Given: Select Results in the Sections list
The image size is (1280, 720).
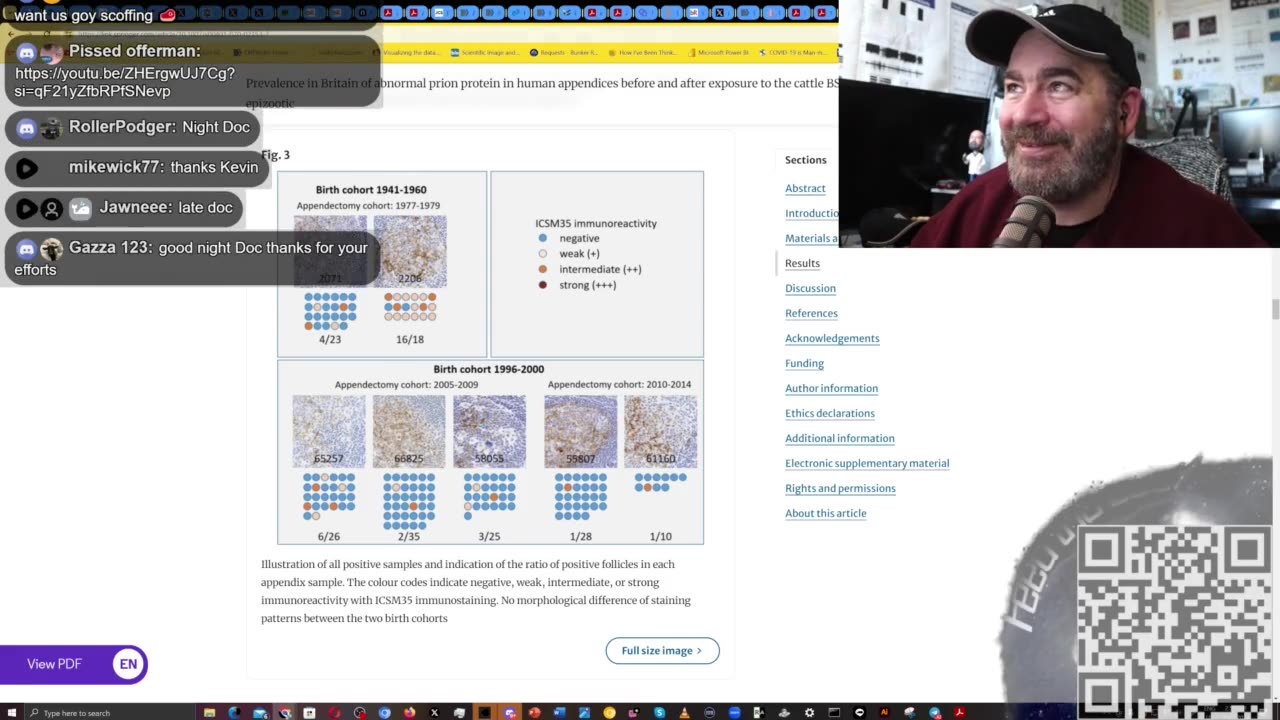Looking at the screenshot, I should pyautogui.click(x=802, y=263).
